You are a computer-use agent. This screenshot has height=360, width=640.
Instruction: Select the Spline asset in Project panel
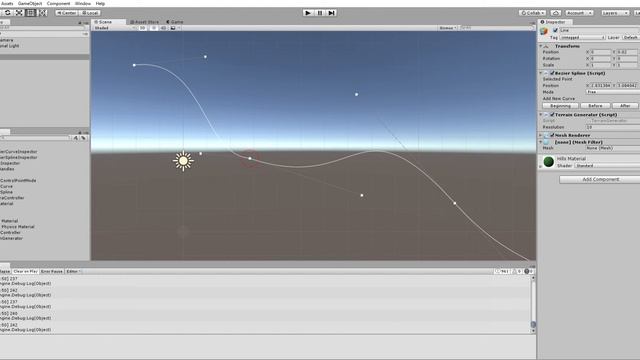tap(6, 192)
